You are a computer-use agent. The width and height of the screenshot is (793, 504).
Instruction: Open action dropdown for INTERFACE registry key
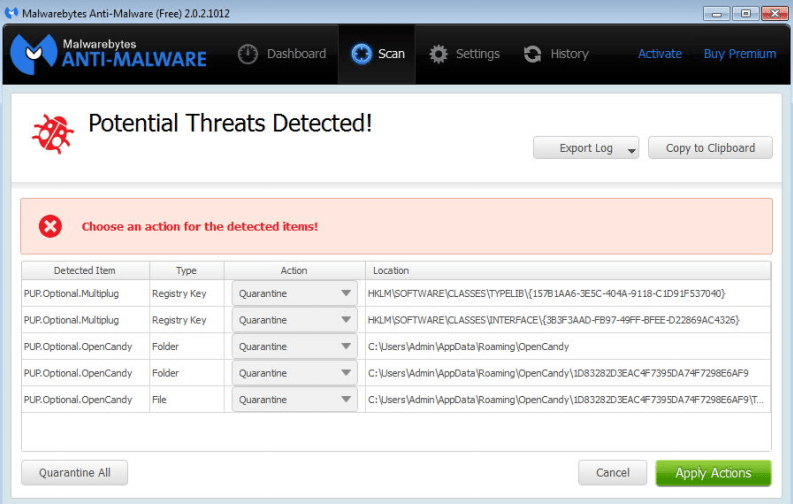294,320
